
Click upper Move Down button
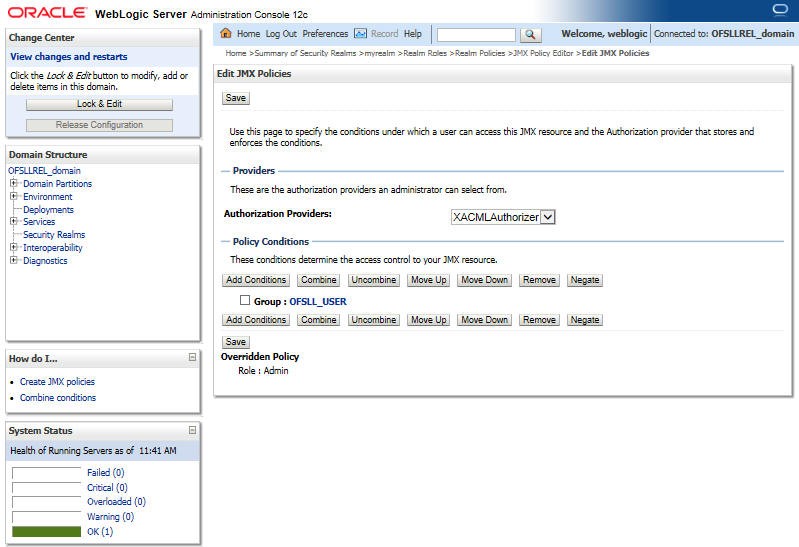(x=484, y=280)
